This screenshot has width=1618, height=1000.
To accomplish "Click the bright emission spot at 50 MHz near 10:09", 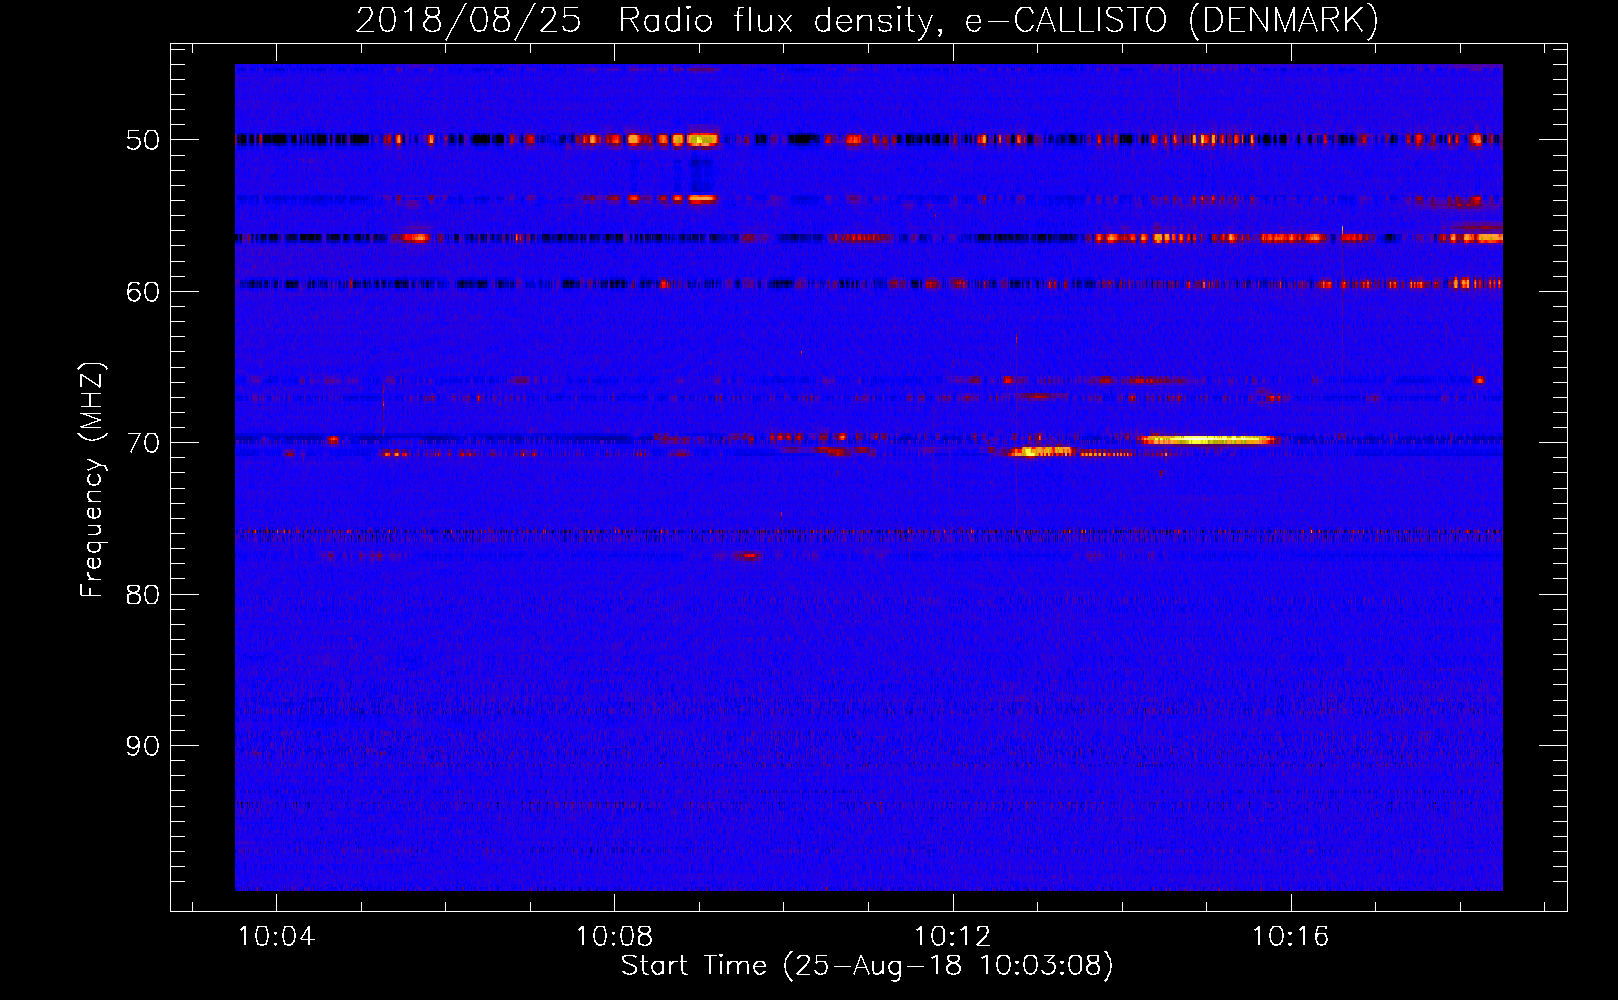I will (x=702, y=139).
